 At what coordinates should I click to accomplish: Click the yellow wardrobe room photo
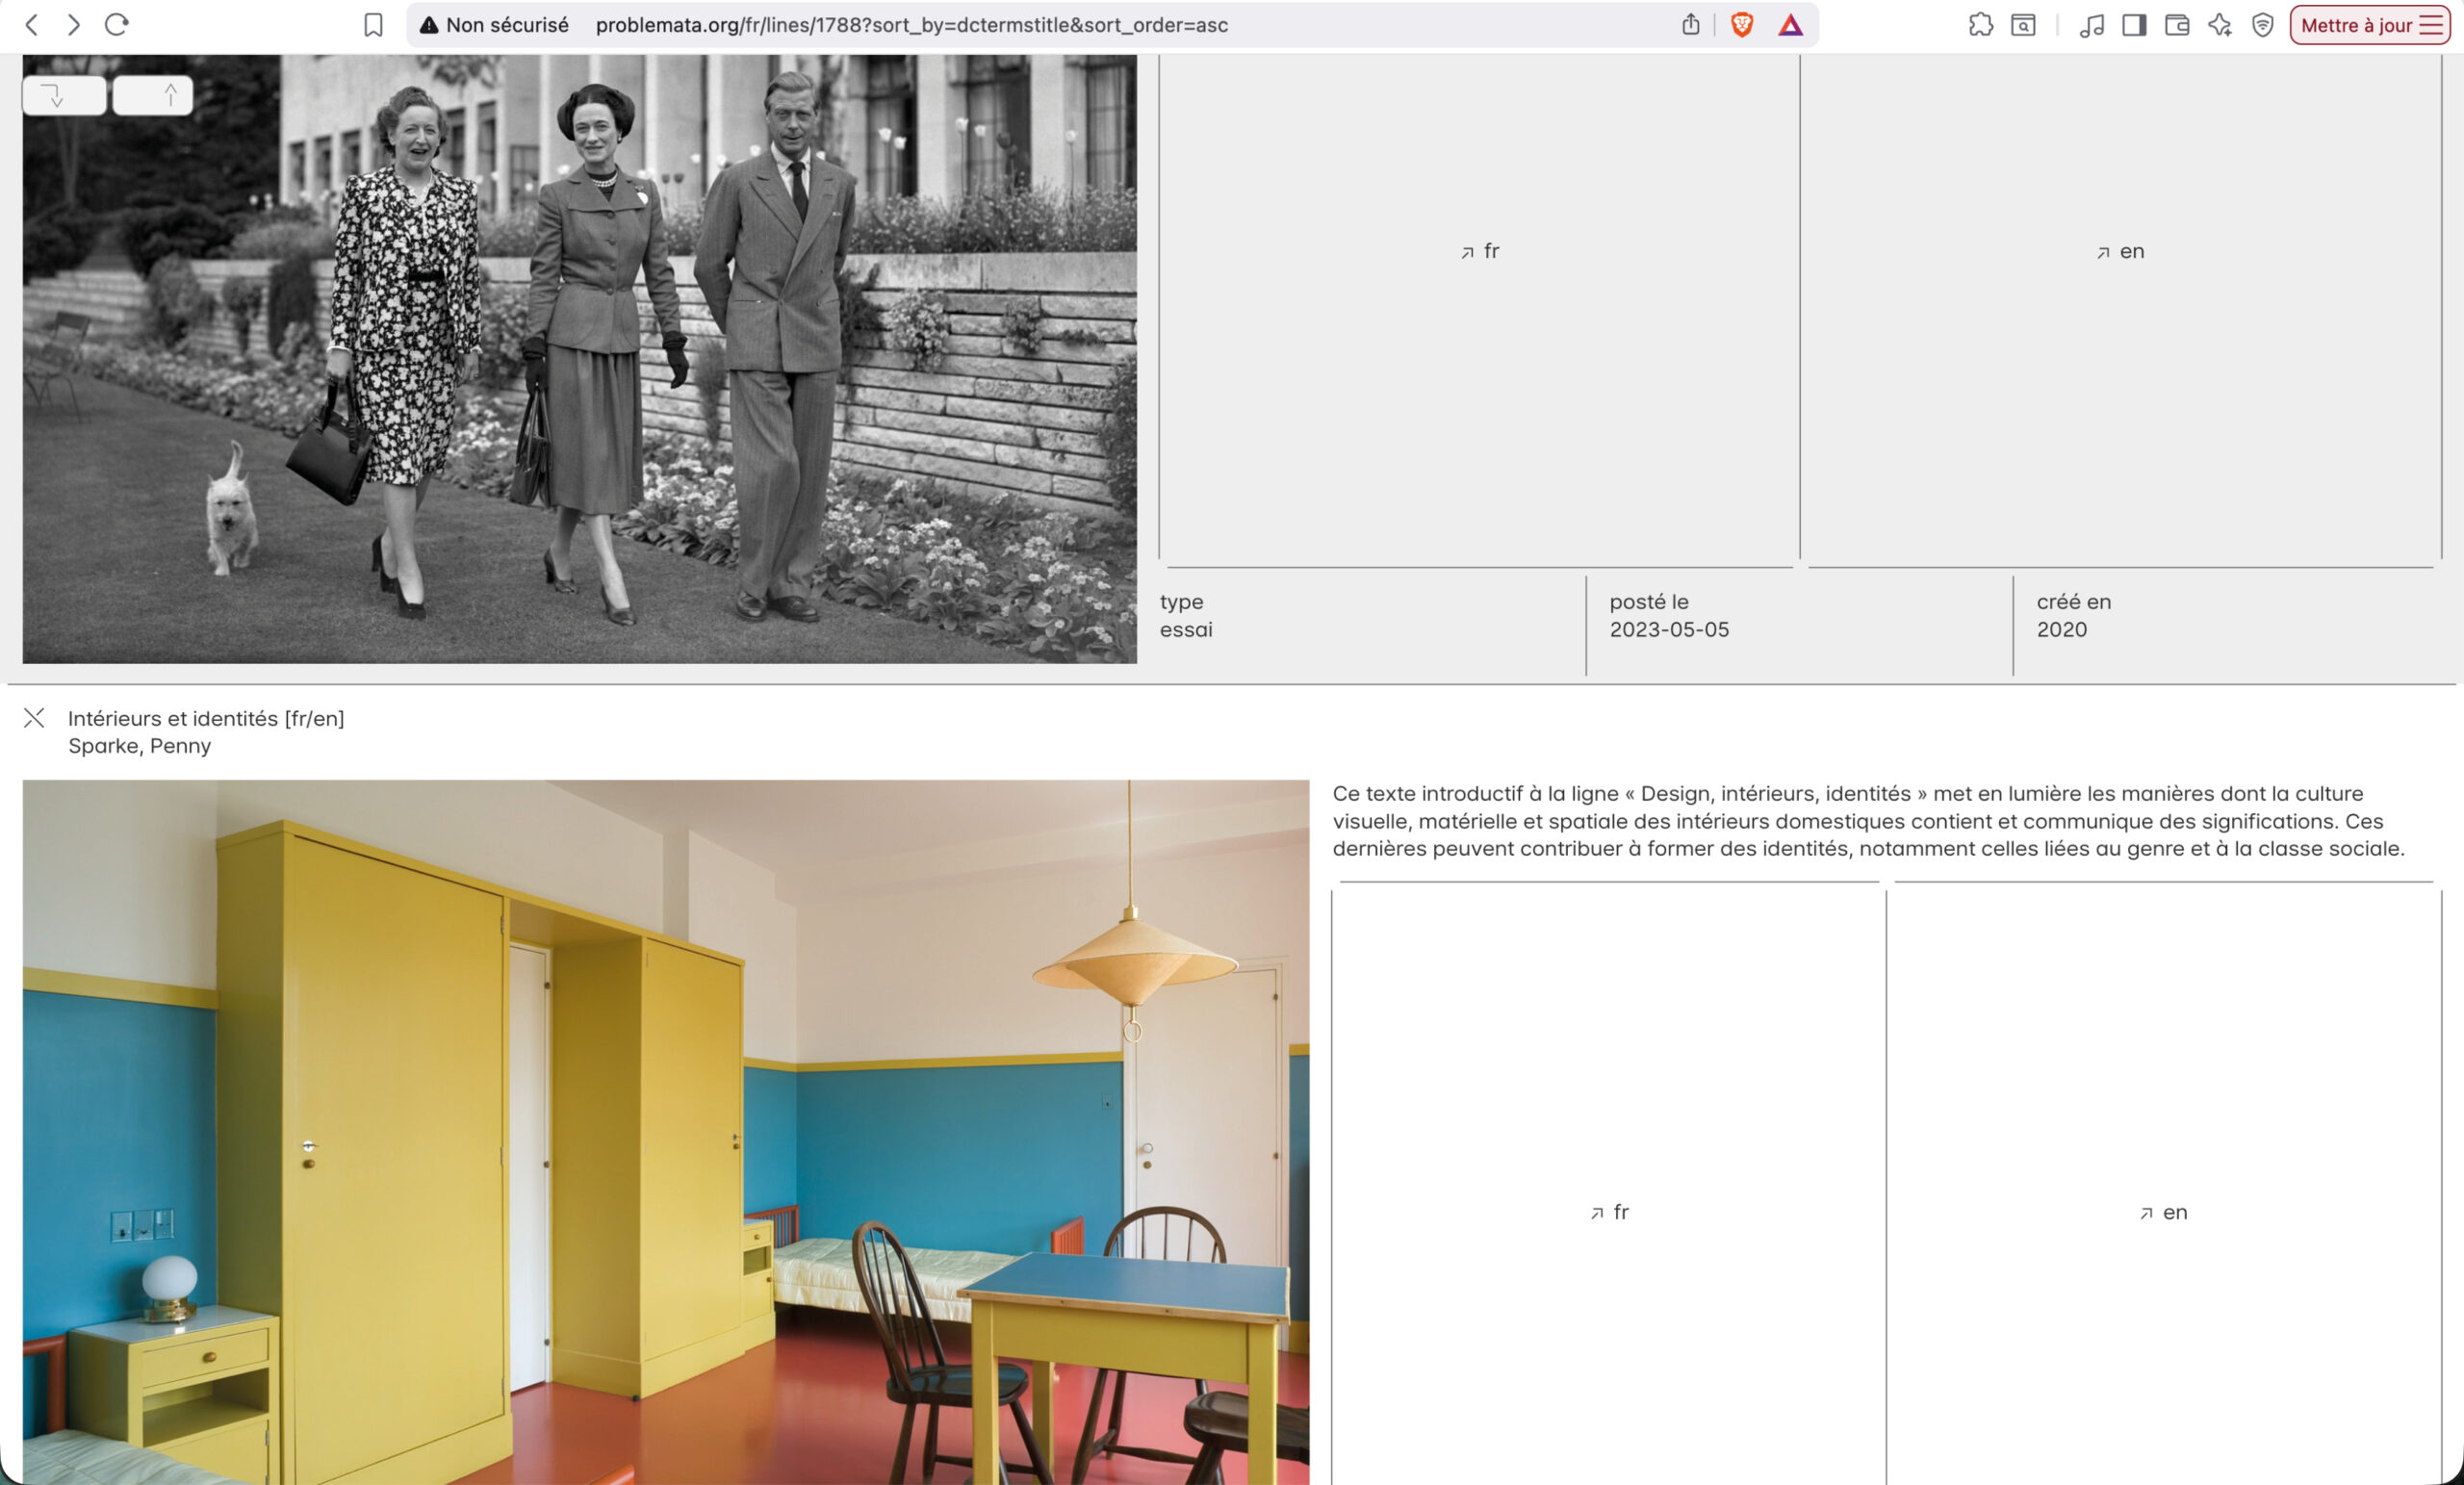pyautogui.click(x=665, y=1130)
